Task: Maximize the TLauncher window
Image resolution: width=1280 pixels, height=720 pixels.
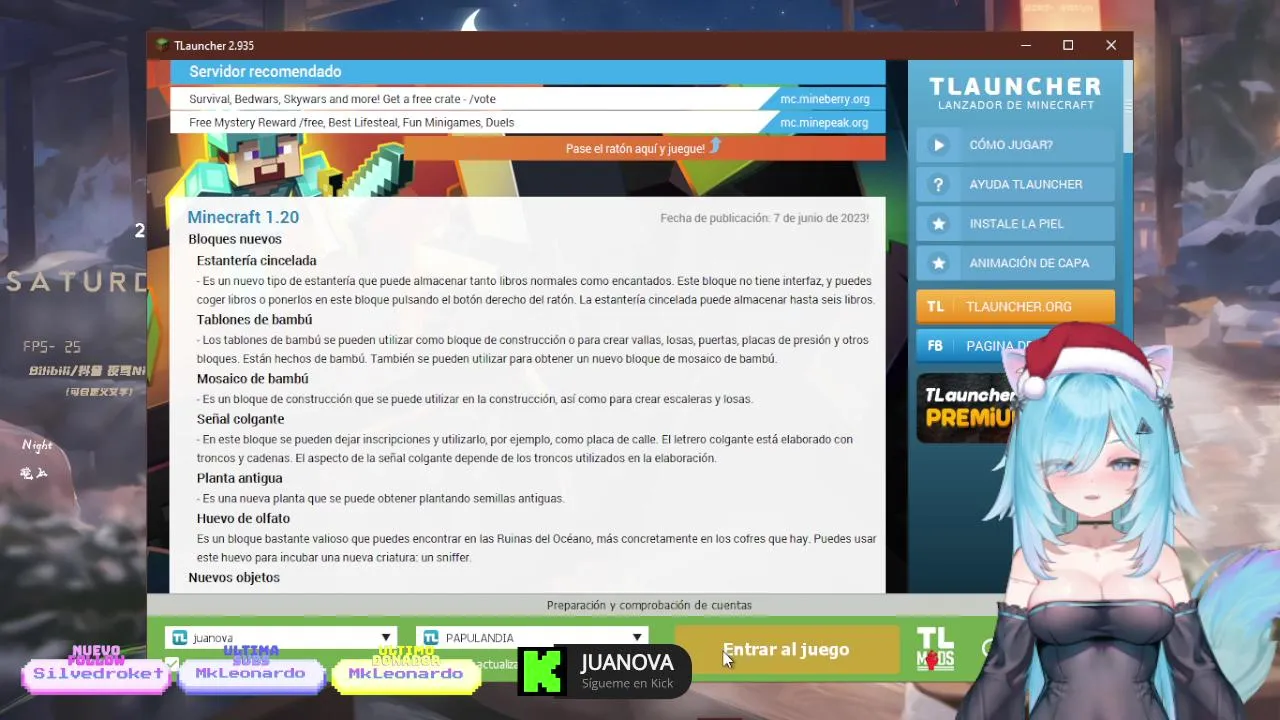Action: point(1068,45)
